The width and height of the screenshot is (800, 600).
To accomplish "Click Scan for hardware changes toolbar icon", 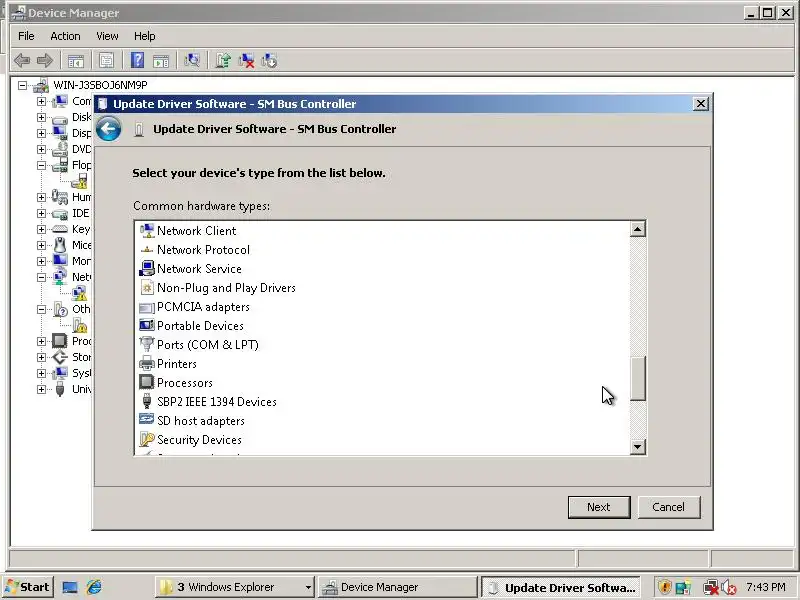I will [192, 61].
